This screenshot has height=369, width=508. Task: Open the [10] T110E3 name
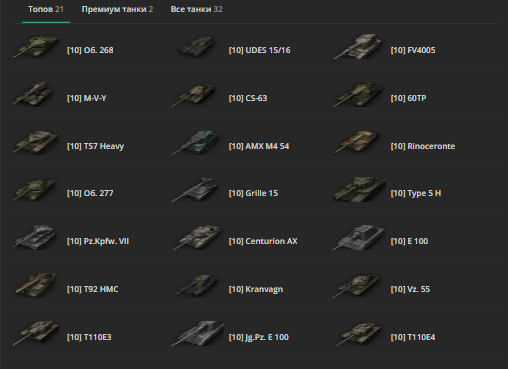[x=89, y=337]
